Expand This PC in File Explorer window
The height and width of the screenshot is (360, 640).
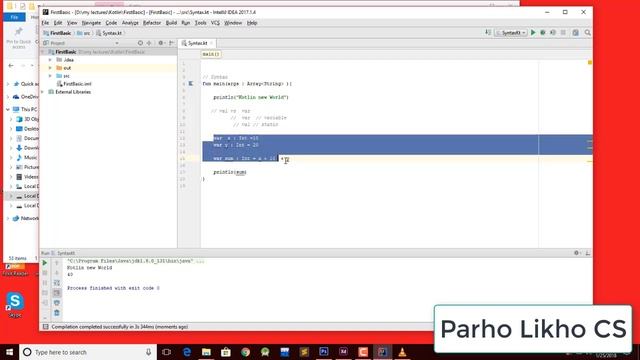(8, 109)
